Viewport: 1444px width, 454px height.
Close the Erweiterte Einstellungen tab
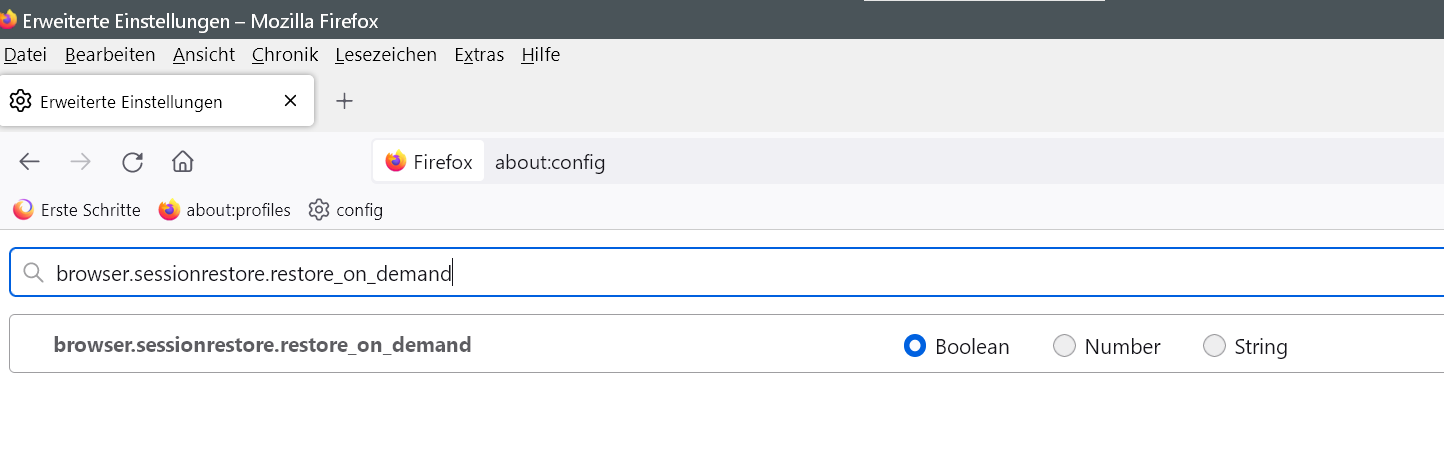pyautogui.click(x=290, y=101)
